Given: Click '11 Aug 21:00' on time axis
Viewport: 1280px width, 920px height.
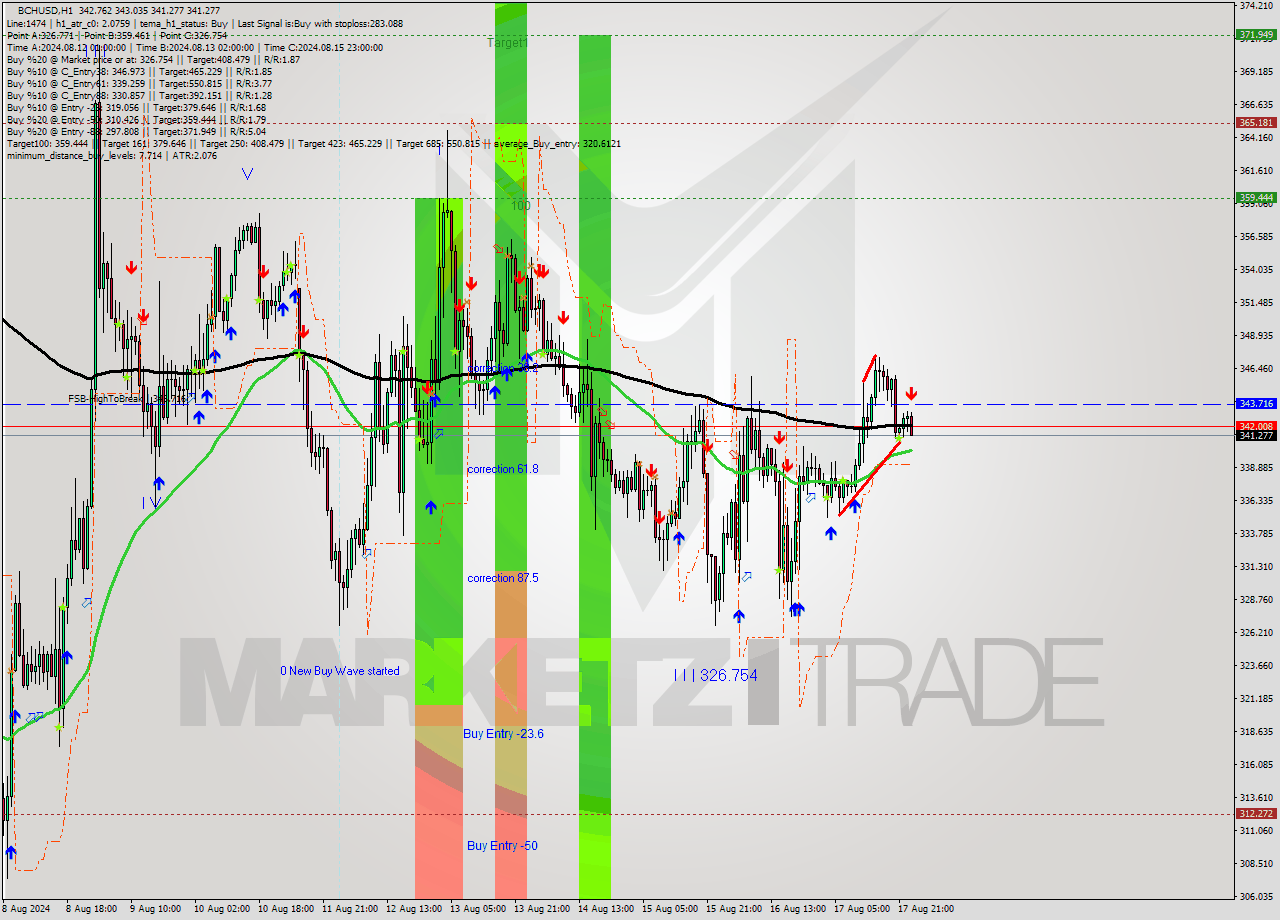Looking at the screenshot, I should (350, 909).
